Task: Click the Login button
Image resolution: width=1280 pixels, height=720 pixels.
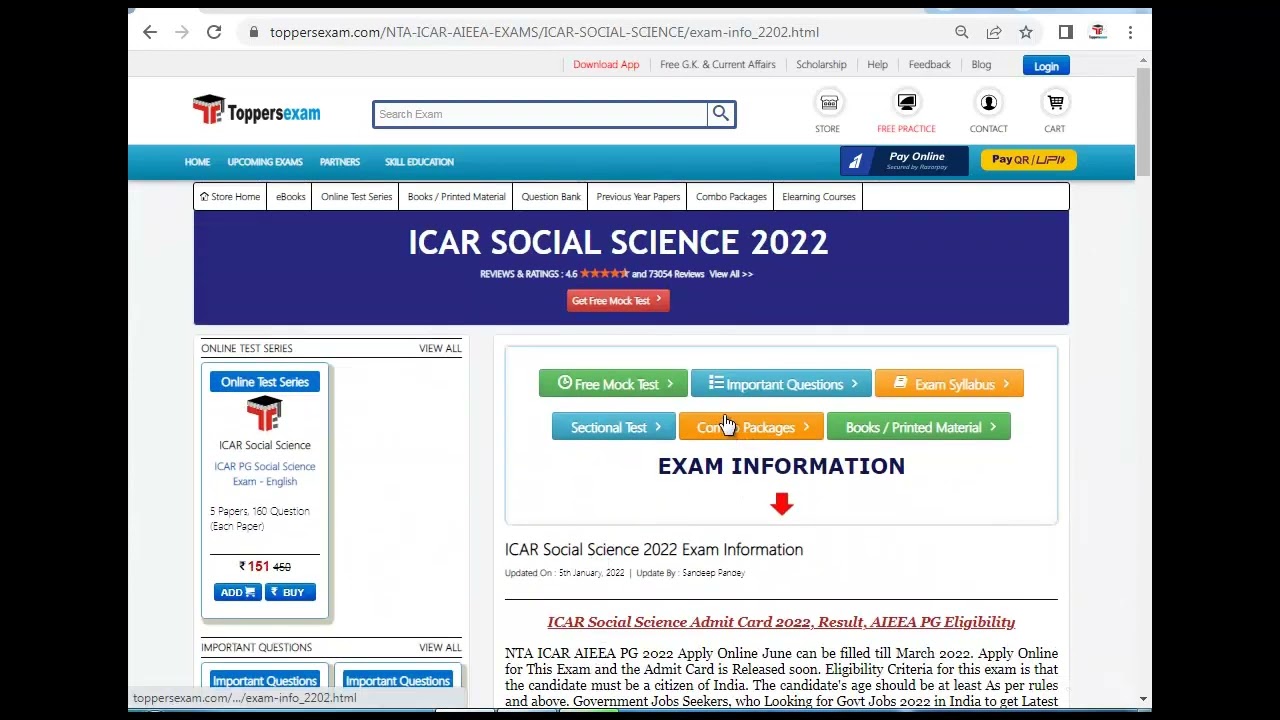Action: [1046, 66]
